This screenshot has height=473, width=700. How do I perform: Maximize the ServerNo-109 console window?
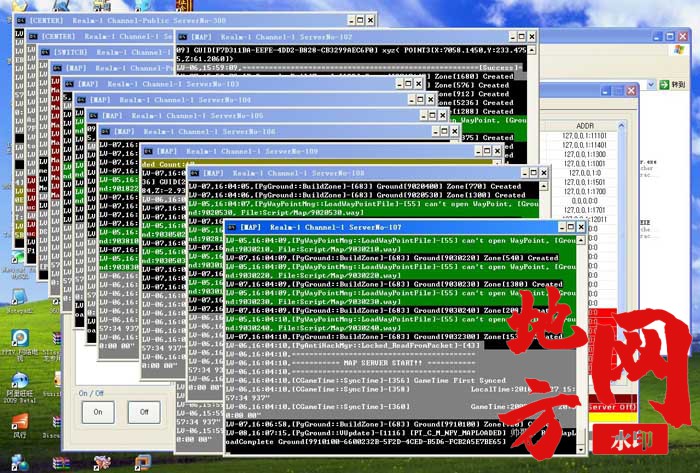click(x=487, y=151)
